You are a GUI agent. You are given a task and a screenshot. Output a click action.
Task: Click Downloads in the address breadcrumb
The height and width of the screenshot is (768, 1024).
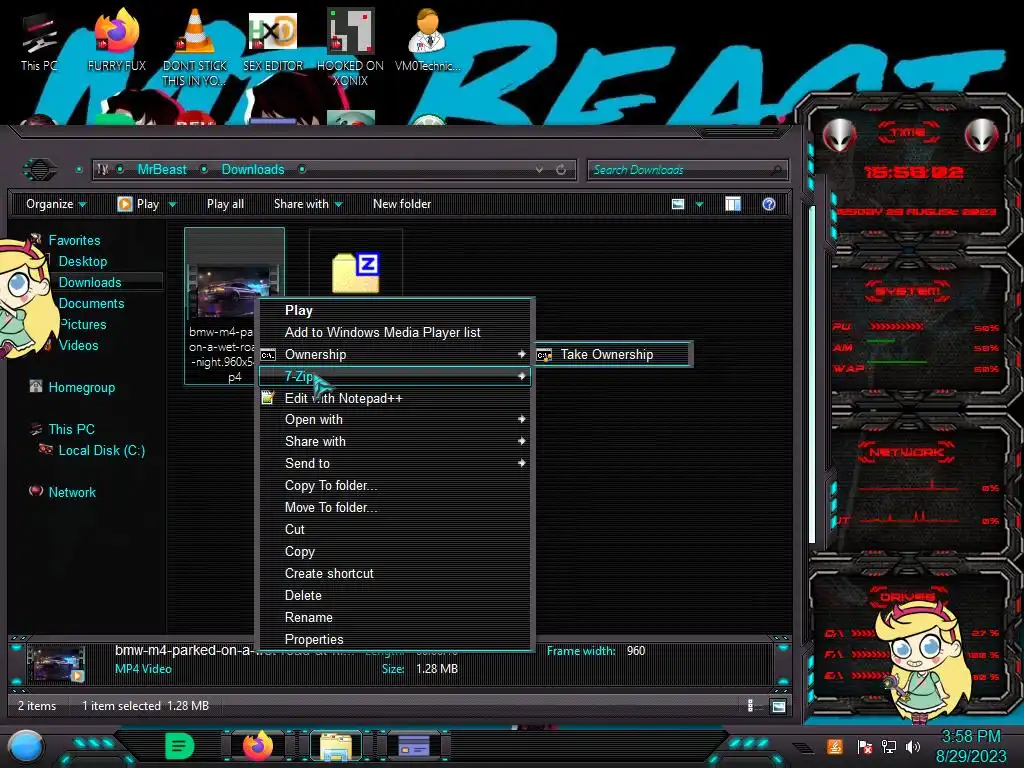253,169
